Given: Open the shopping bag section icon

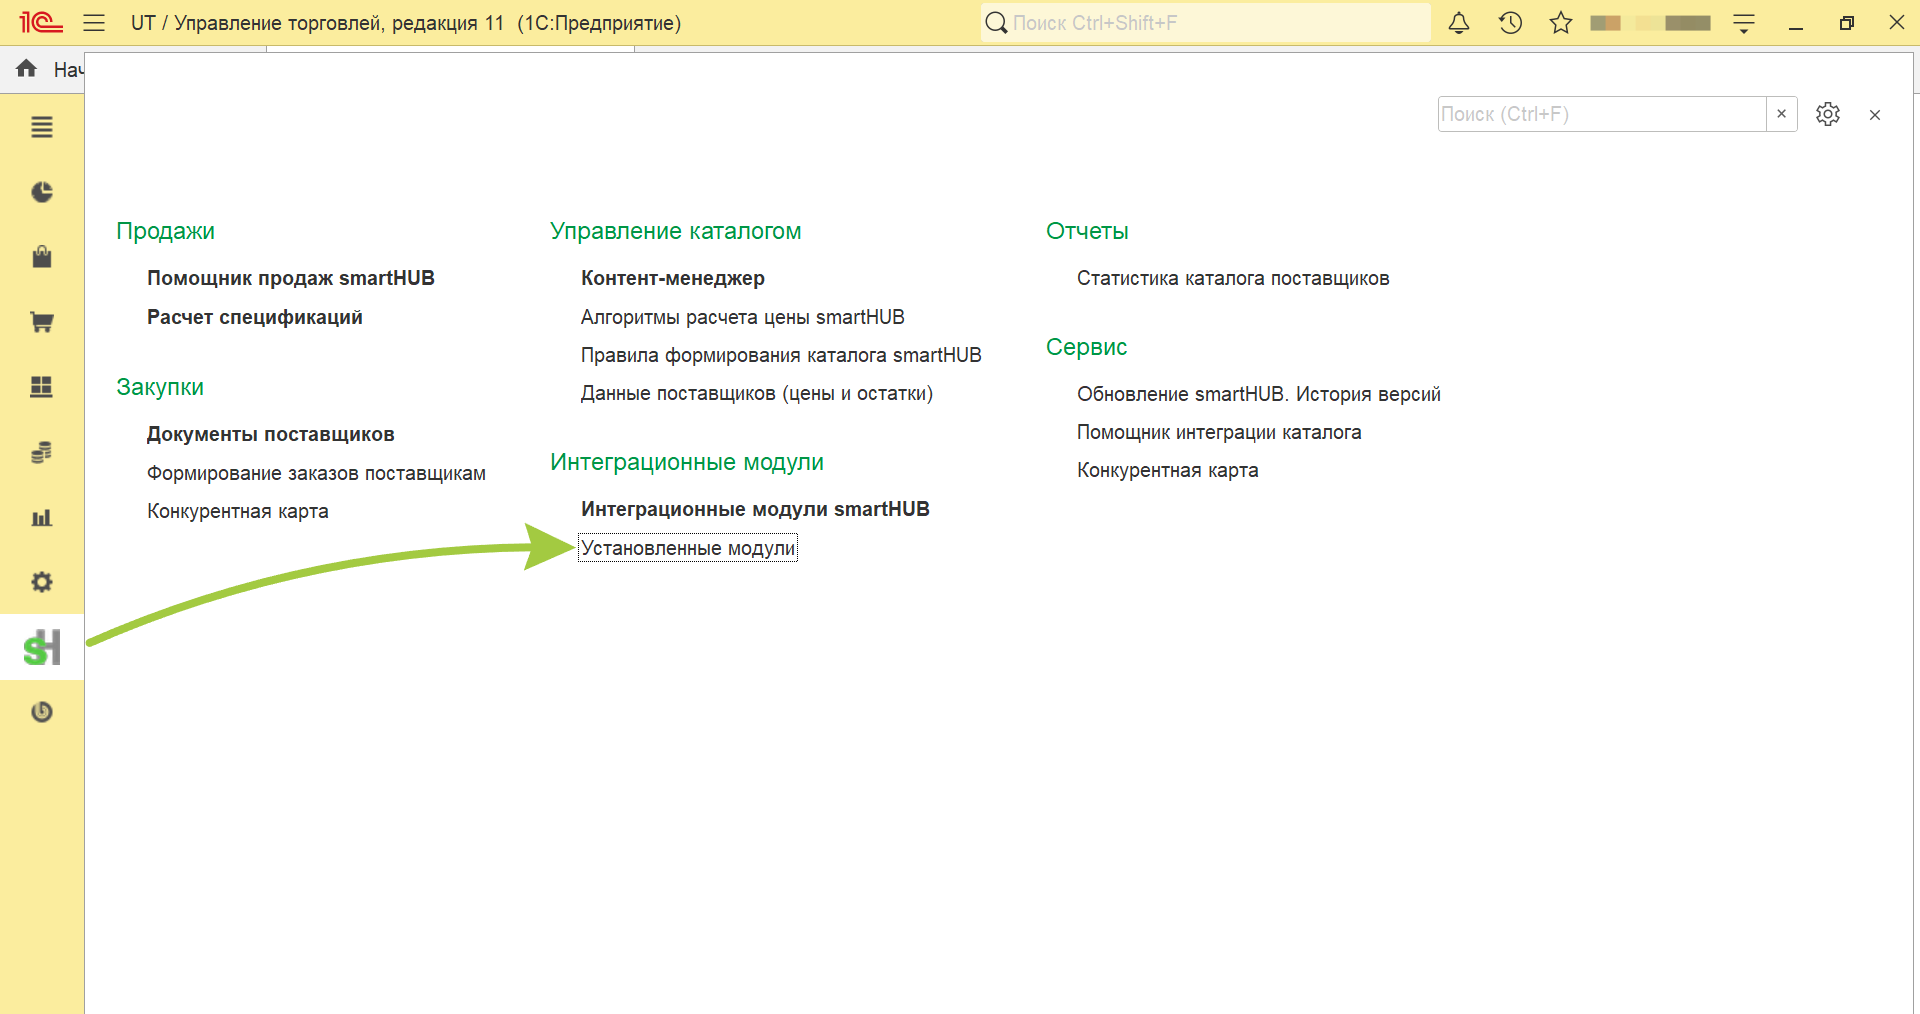Looking at the screenshot, I should [42, 257].
